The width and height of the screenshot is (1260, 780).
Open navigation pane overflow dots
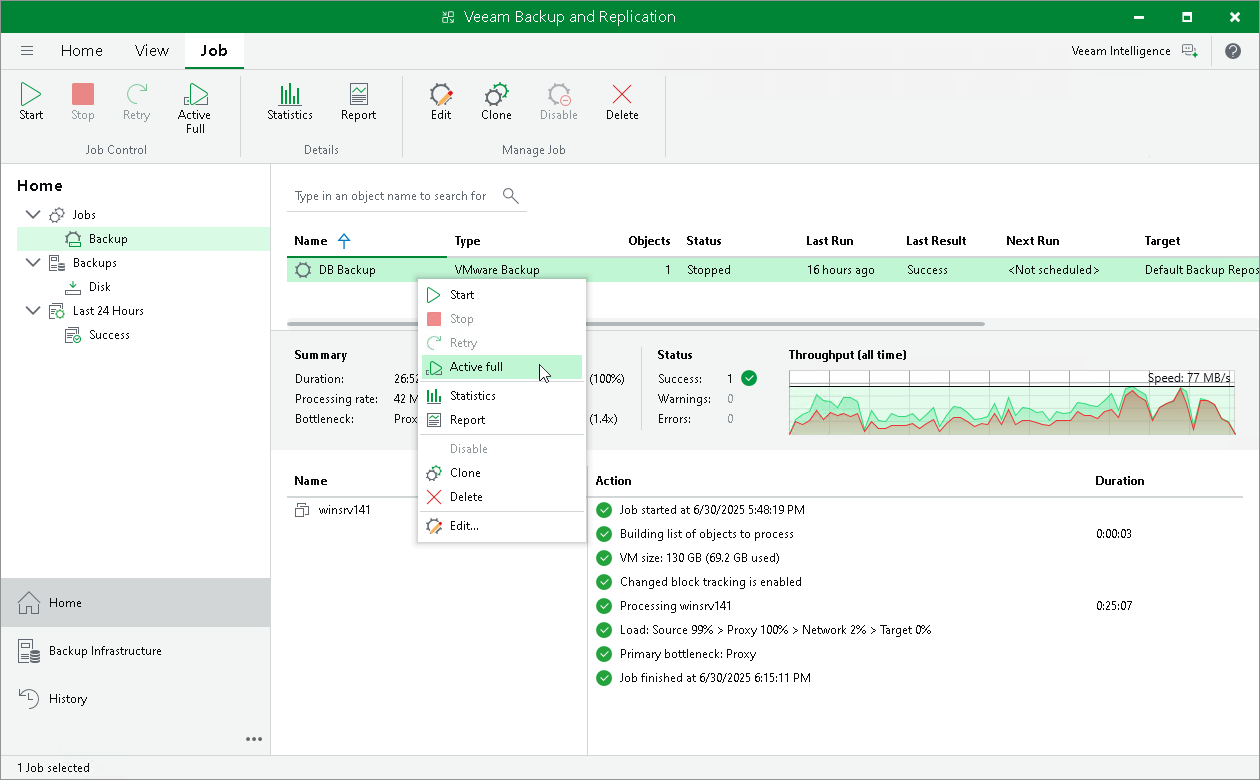(254, 739)
